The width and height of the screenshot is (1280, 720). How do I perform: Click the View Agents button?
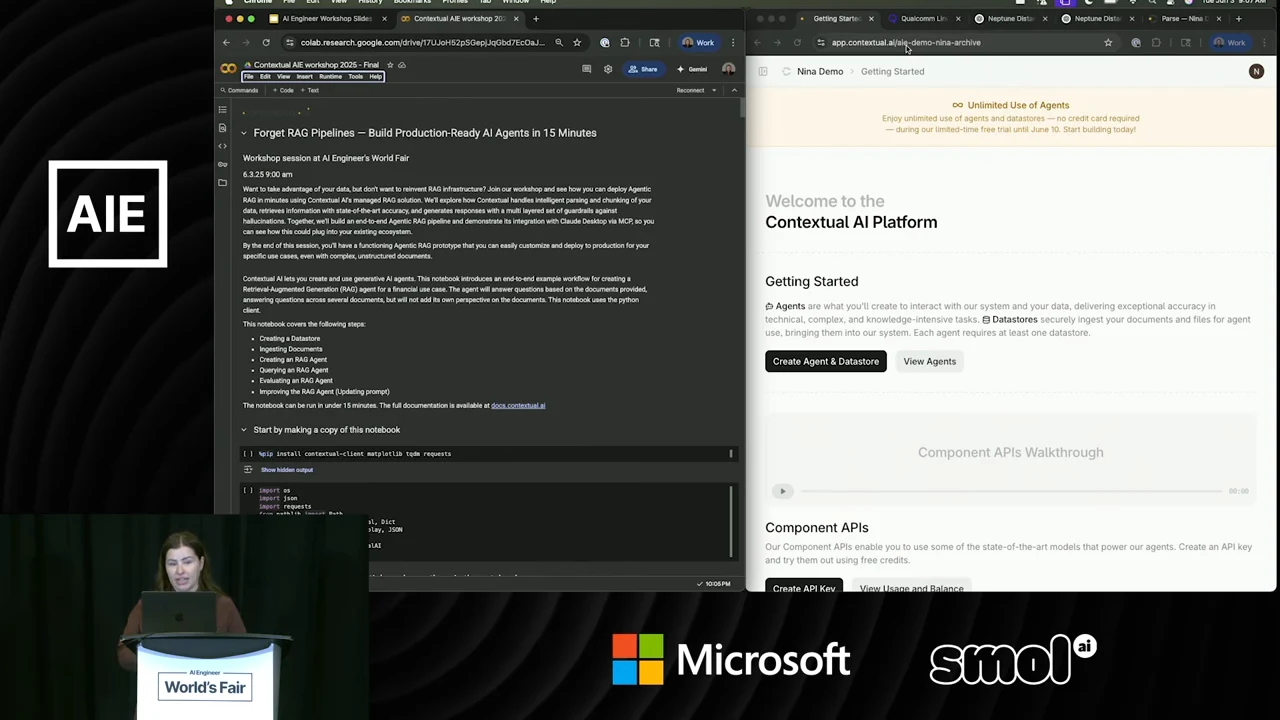(x=930, y=361)
